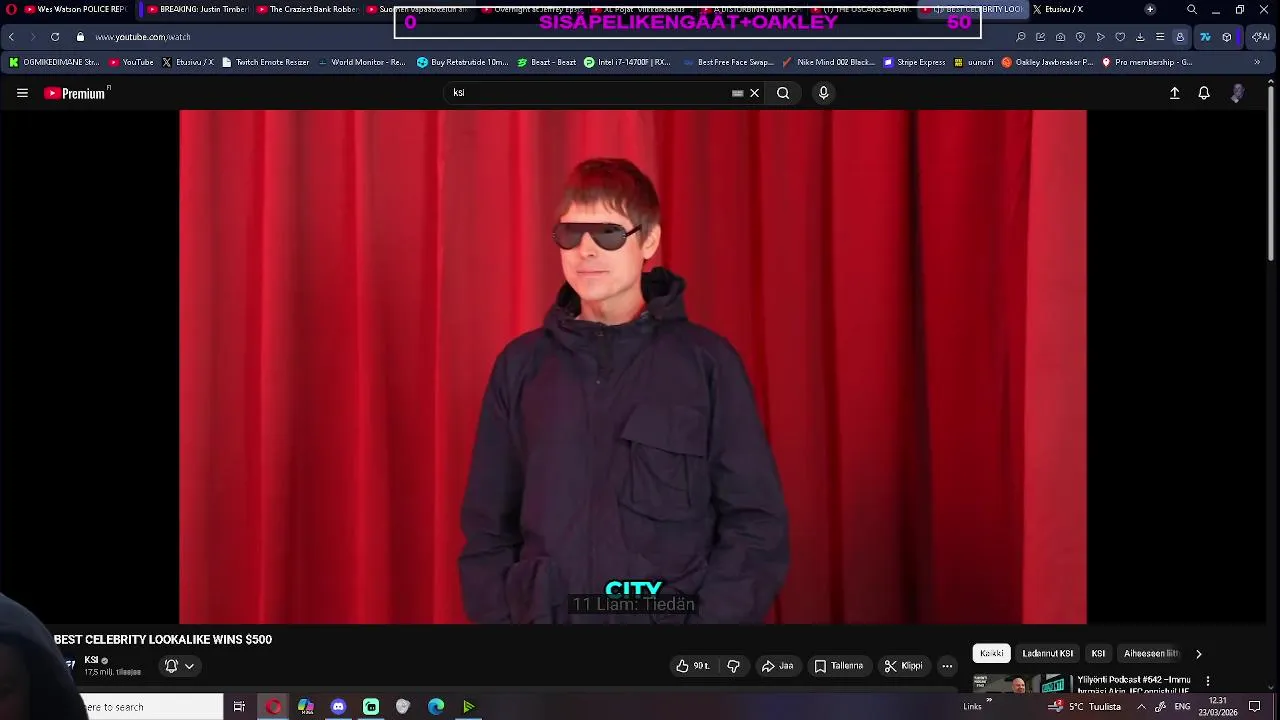Open the Windows notification center icon

tap(1255, 707)
